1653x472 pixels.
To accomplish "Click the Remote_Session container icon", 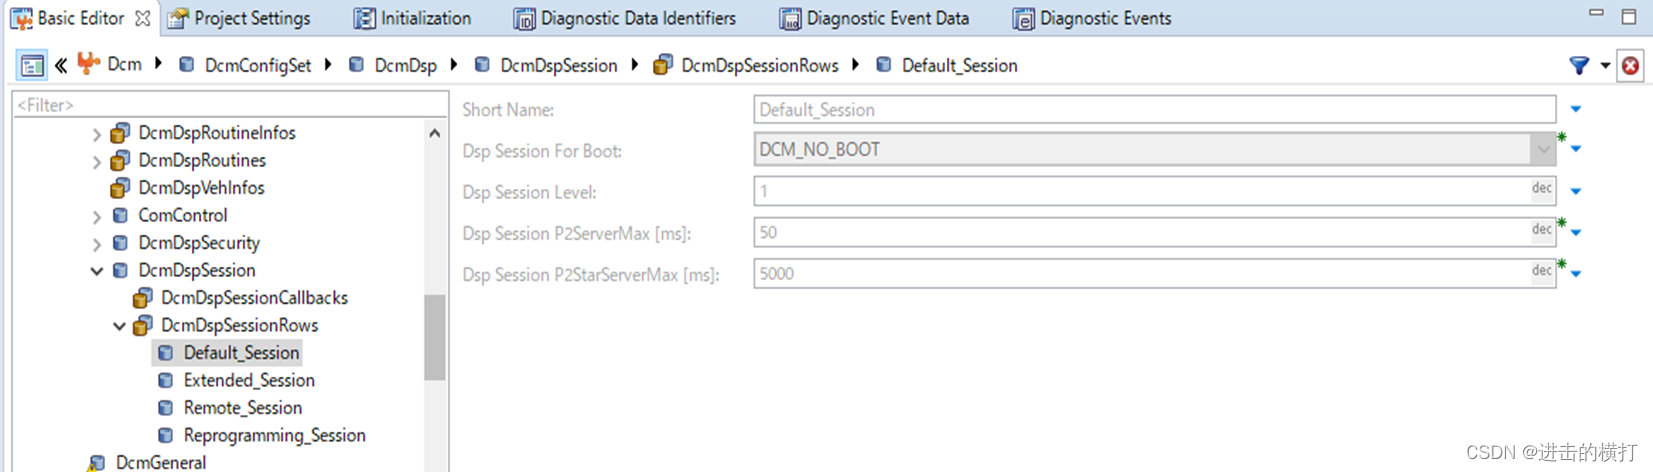I will tap(166, 407).
